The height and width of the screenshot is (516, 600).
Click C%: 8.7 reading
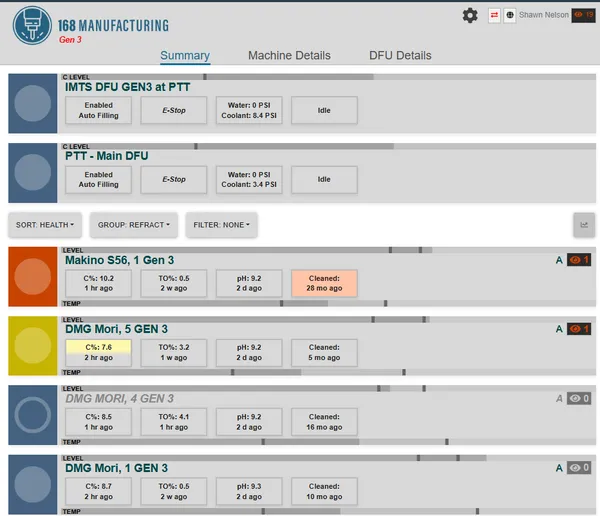(98, 491)
